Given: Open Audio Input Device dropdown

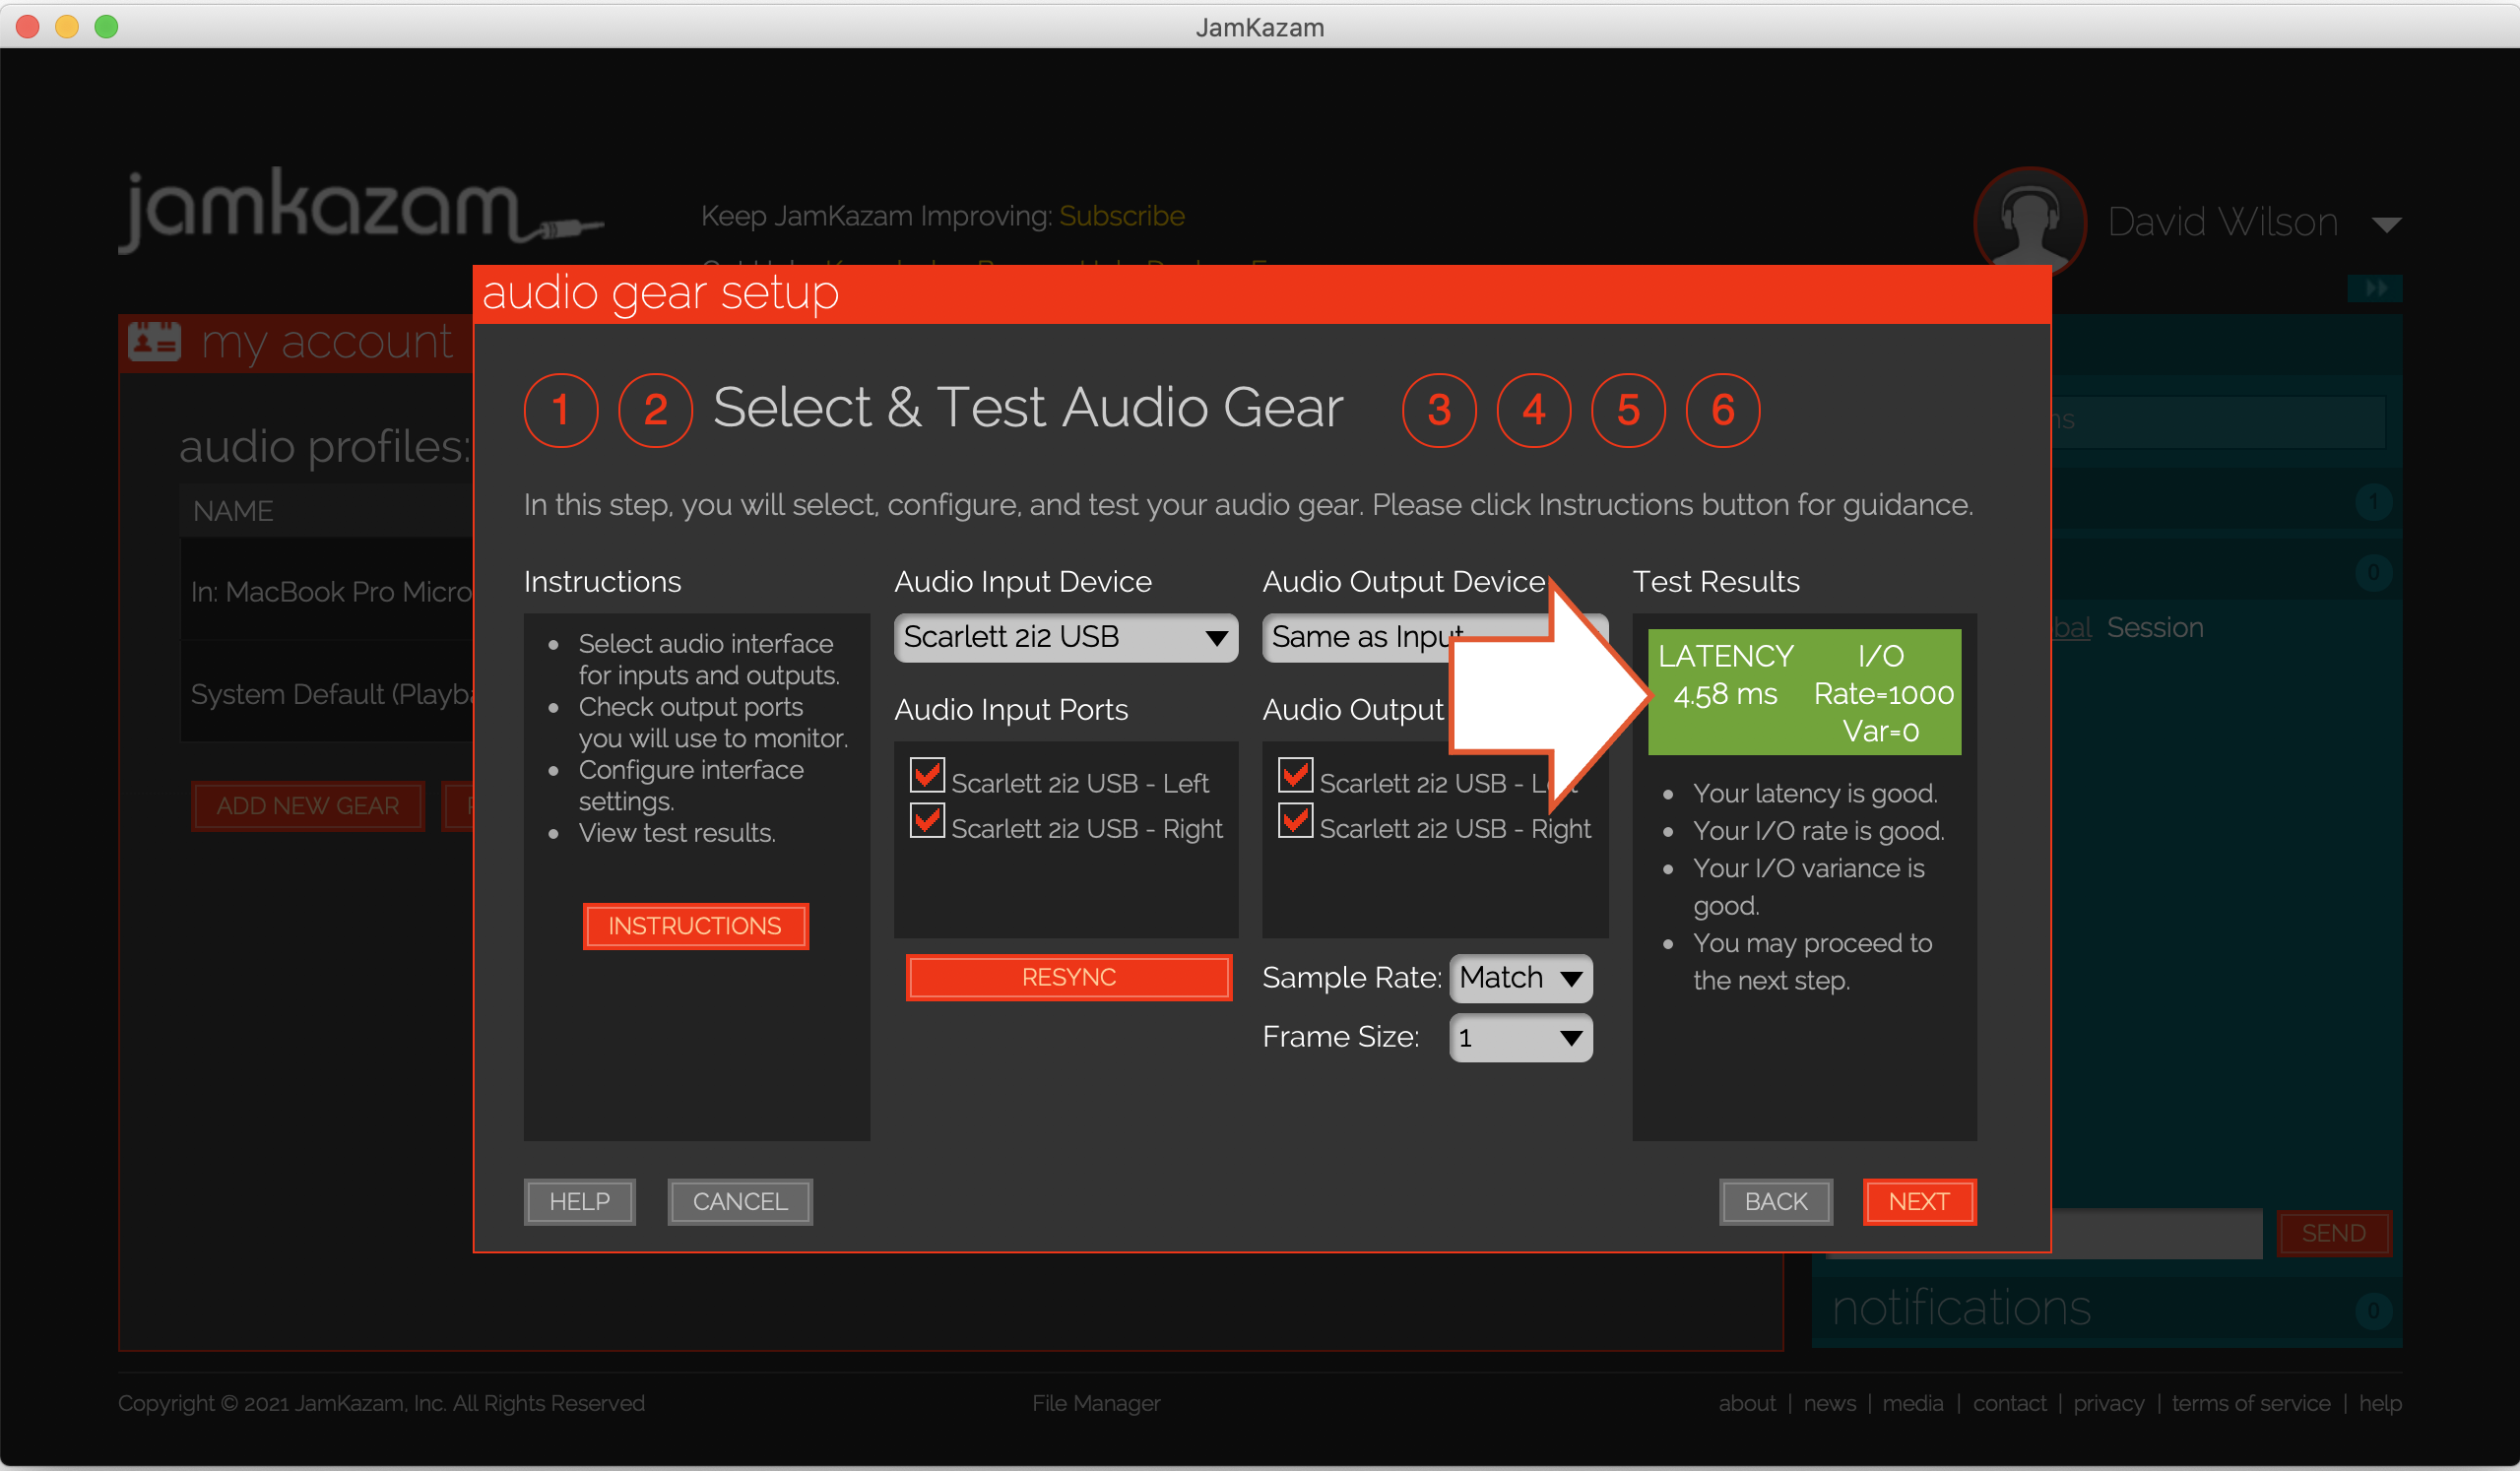Looking at the screenshot, I should pos(1065,638).
